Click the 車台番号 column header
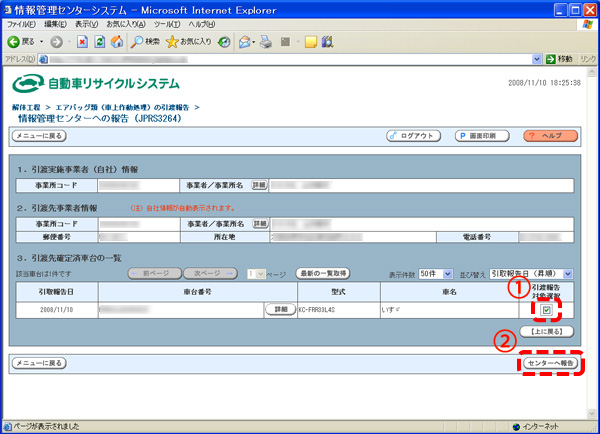Screen dimensions: 600x434 197,292
